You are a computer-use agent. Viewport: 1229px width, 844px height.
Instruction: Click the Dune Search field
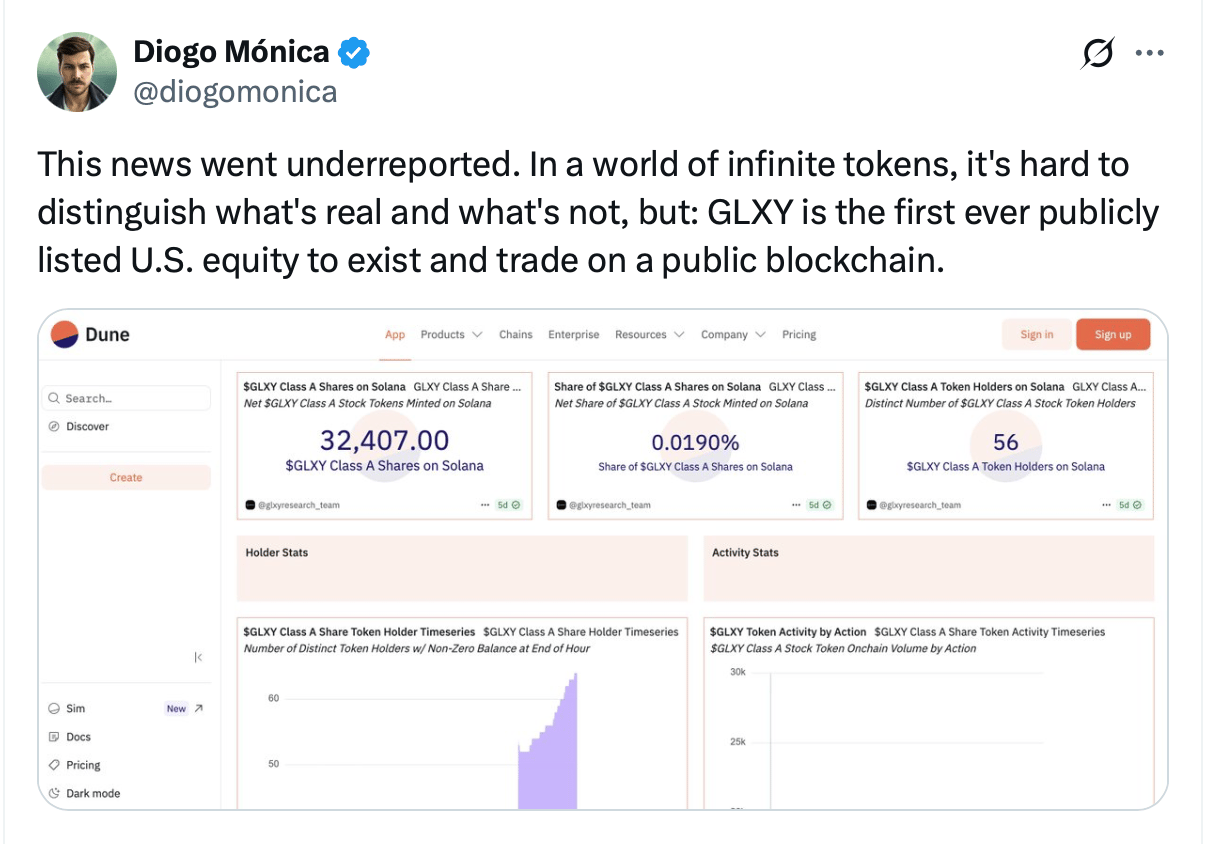[x=126, y=398]
